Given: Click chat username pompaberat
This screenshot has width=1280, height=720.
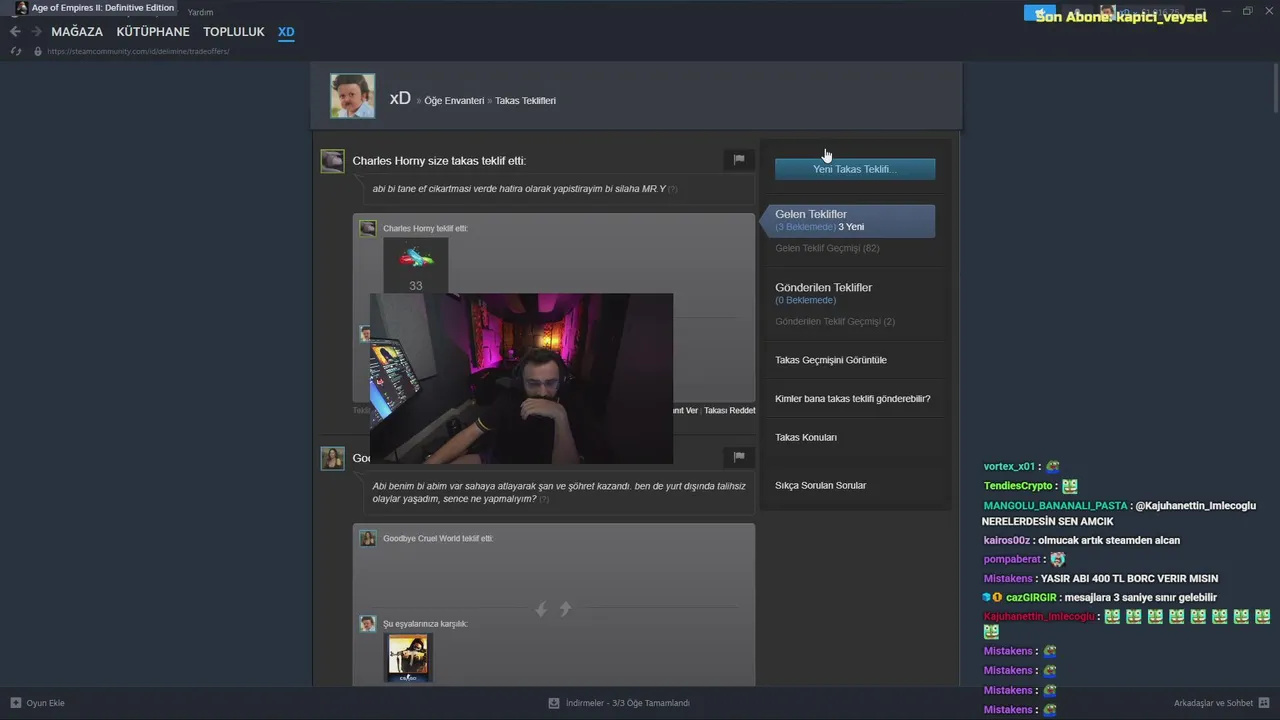Looking at the screenshot, I should pos(1012,560).
